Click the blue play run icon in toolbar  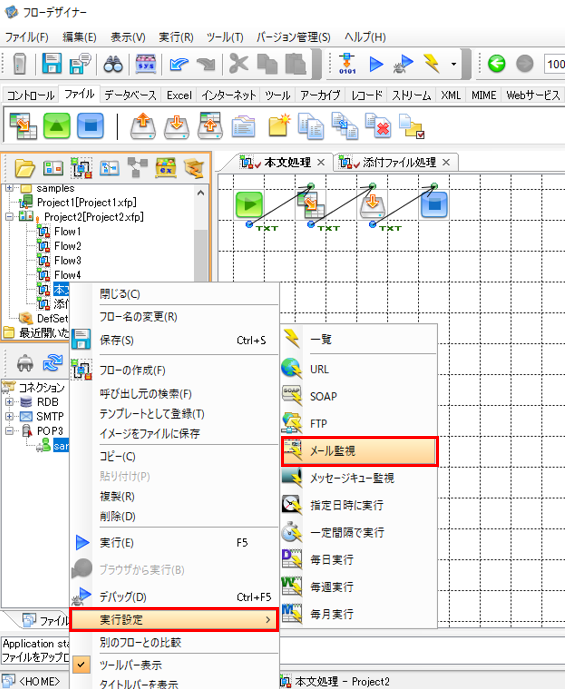[x=376, y=64]
